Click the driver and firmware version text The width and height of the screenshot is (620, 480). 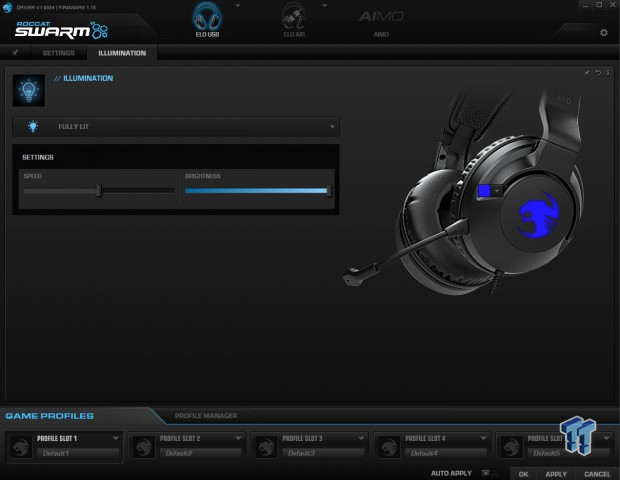point(56,7)
